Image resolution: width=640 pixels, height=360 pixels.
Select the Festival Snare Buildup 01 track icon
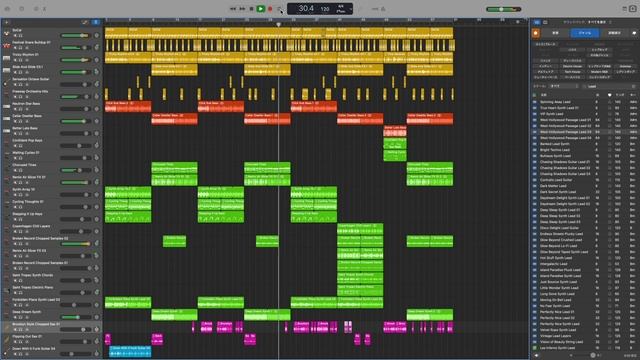click(6, 45)
